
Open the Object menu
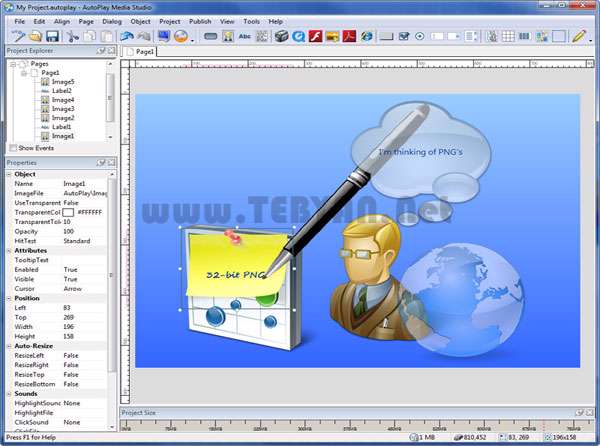(140, 22)
